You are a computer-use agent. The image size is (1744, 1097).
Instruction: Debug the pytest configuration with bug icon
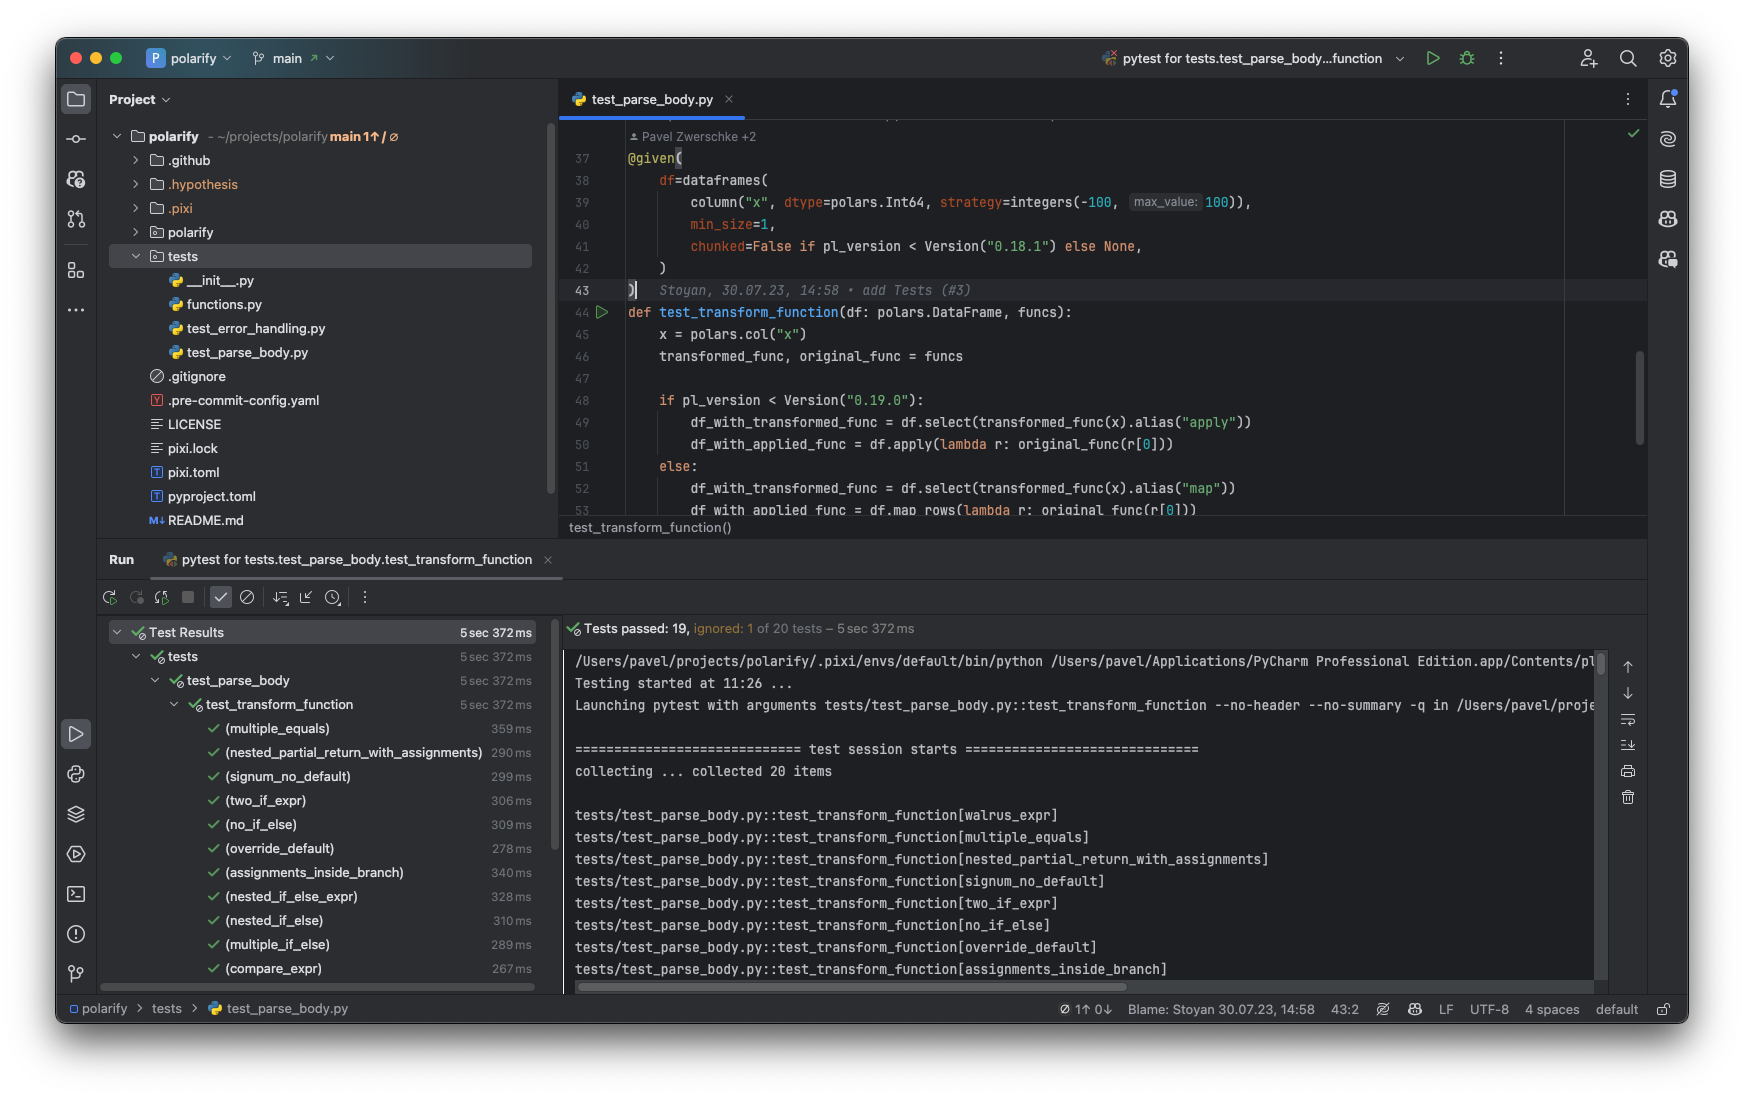click(1467, 58)
